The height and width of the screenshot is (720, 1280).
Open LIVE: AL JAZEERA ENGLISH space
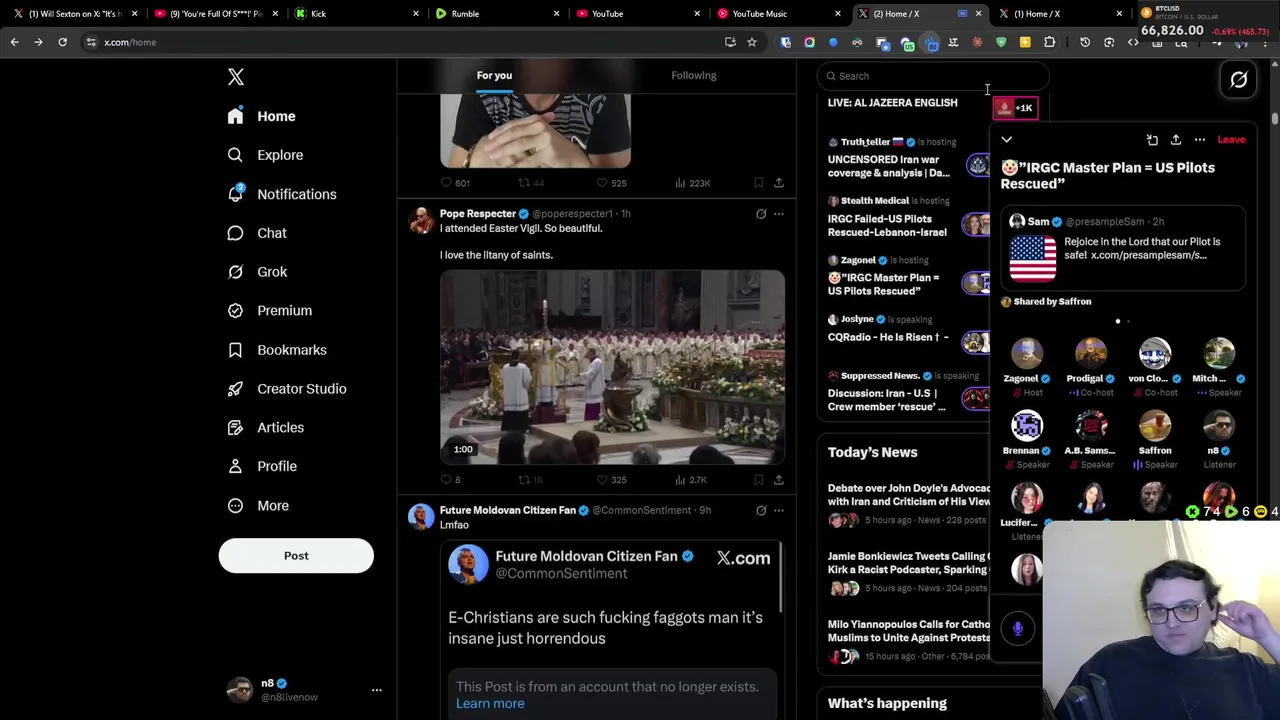coord(892,103)
